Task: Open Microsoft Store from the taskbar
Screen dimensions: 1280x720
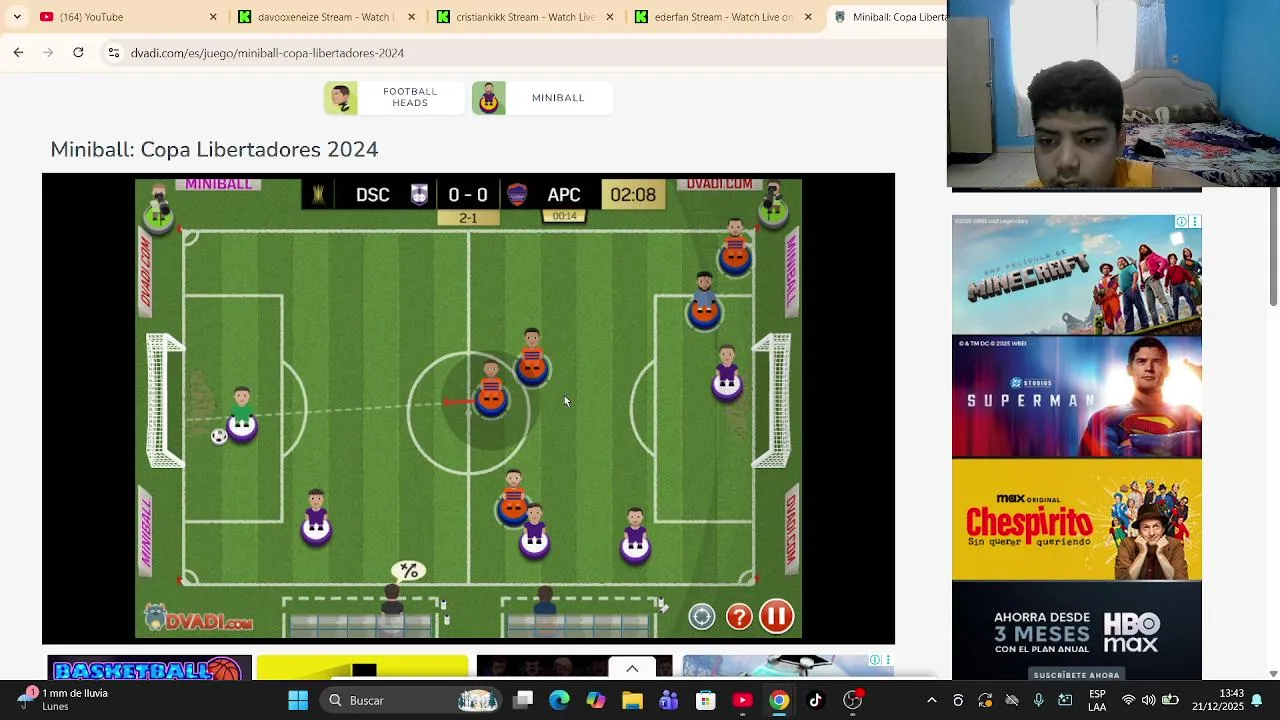Action: [706, 700]
